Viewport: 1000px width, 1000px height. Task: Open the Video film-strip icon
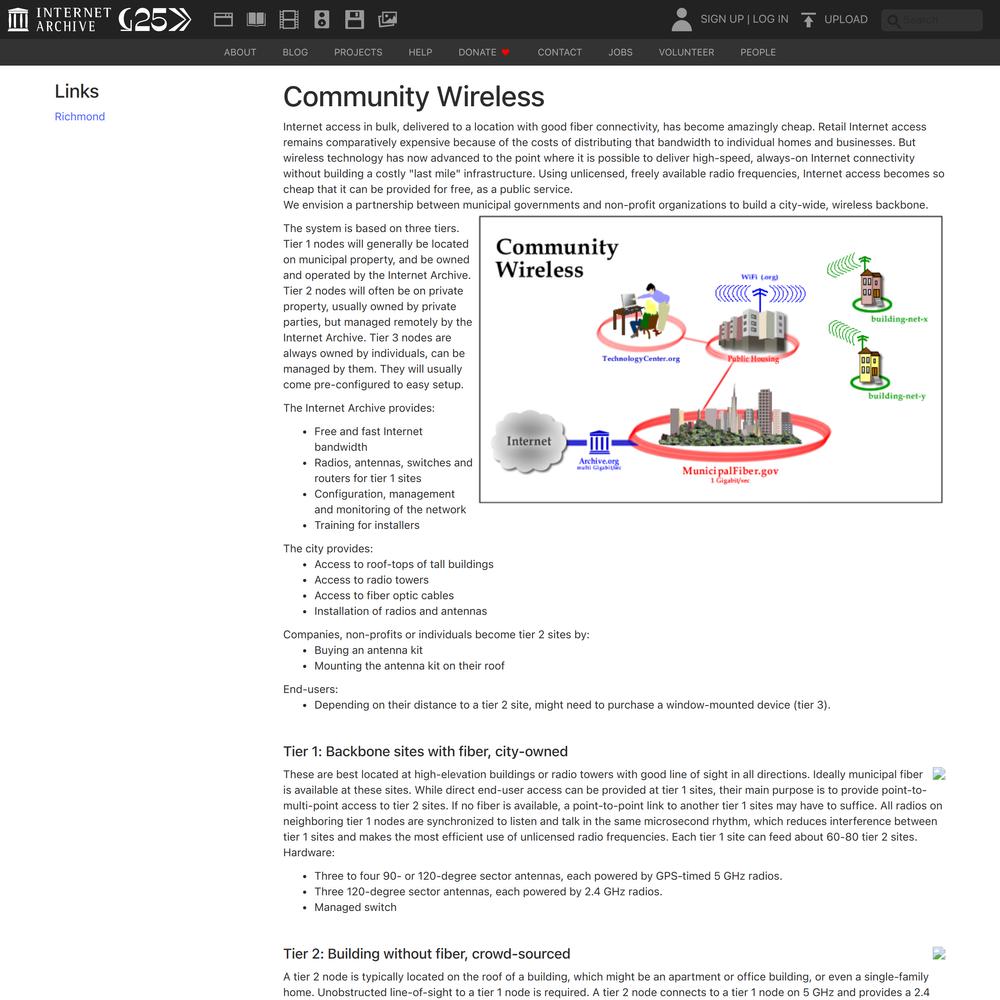[289, 20]
